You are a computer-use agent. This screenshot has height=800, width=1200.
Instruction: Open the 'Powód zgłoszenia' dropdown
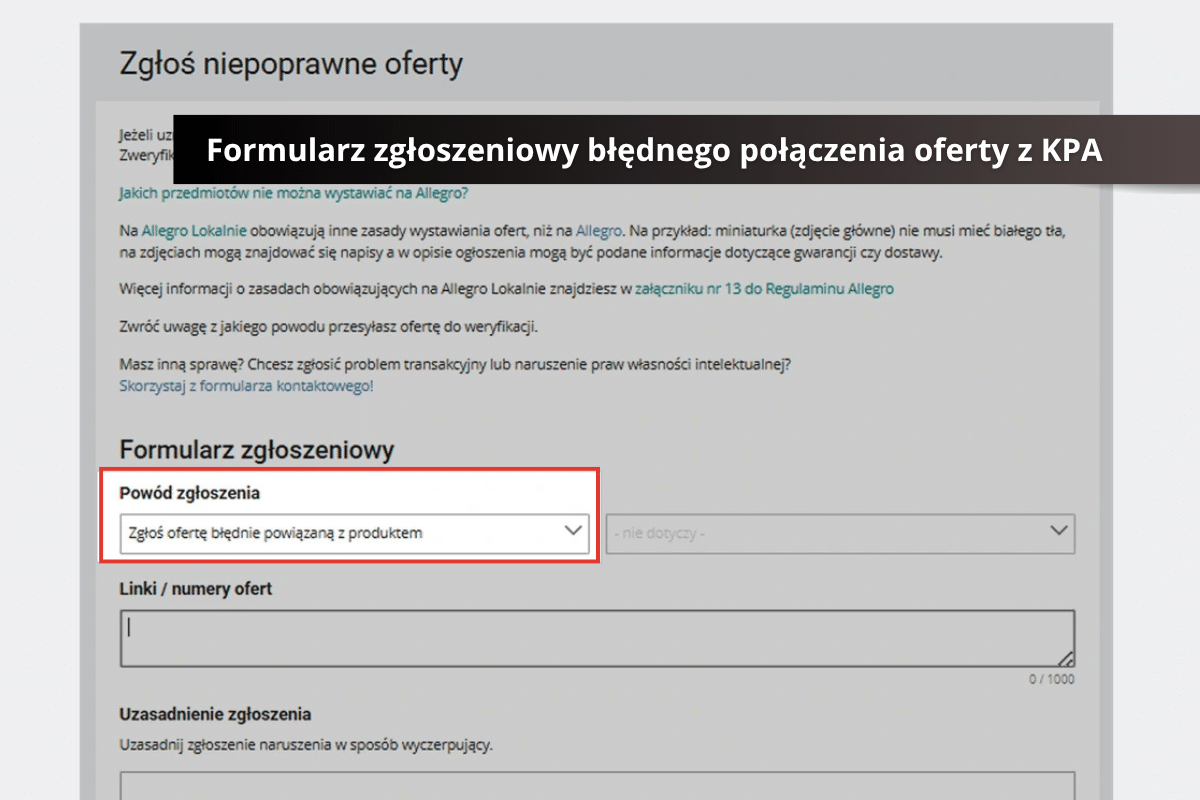(x=354, y=533)
